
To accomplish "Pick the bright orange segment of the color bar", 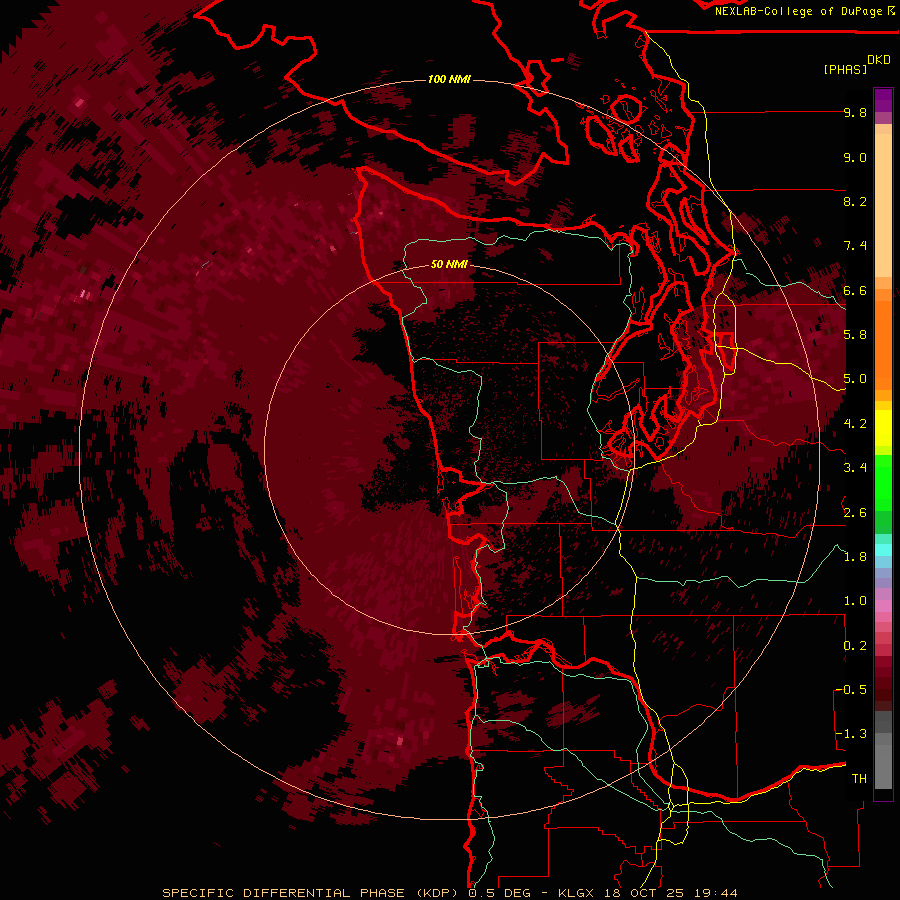I will click(x=883, y=344).
